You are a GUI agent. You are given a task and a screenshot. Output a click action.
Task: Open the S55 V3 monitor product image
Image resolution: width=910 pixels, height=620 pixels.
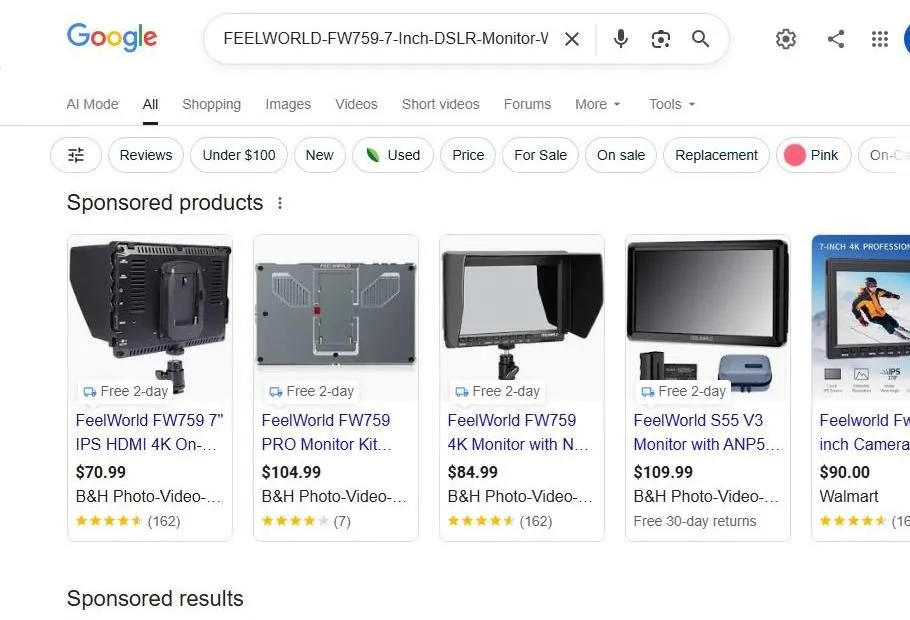coord(707,318)
